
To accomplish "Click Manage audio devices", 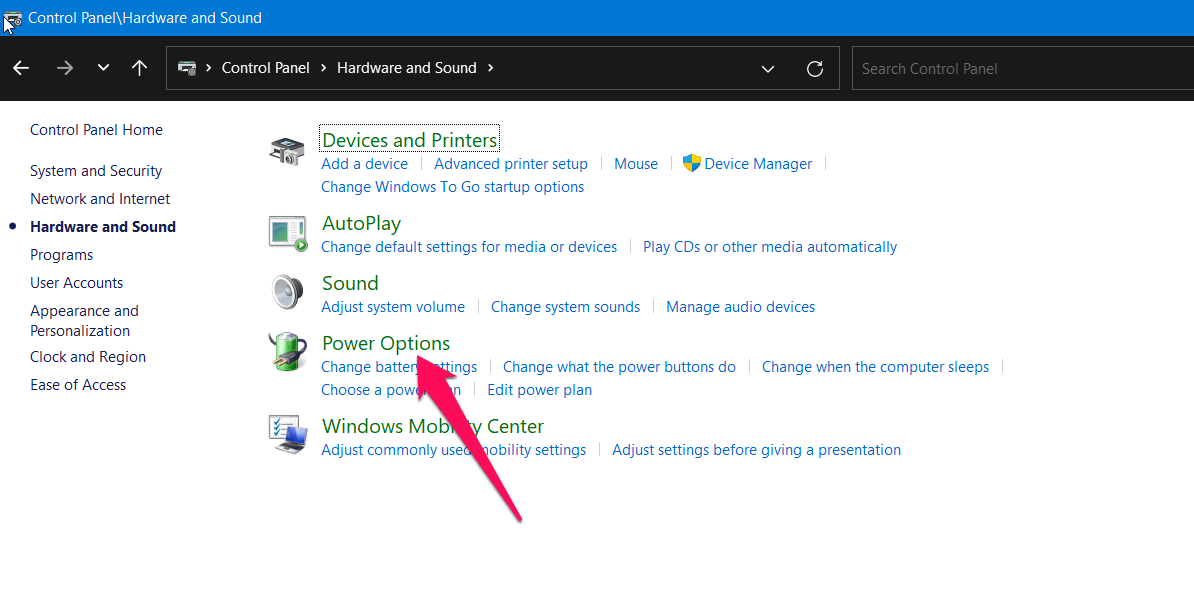I will [x=740, y=307].
